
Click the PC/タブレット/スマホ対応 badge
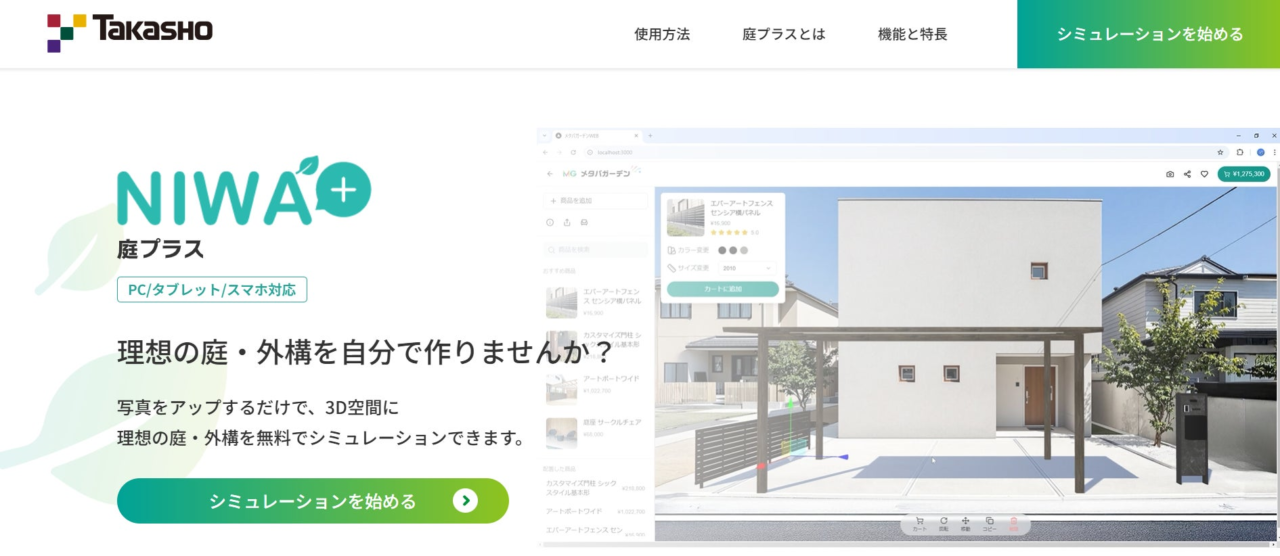[x=212, y=290]
